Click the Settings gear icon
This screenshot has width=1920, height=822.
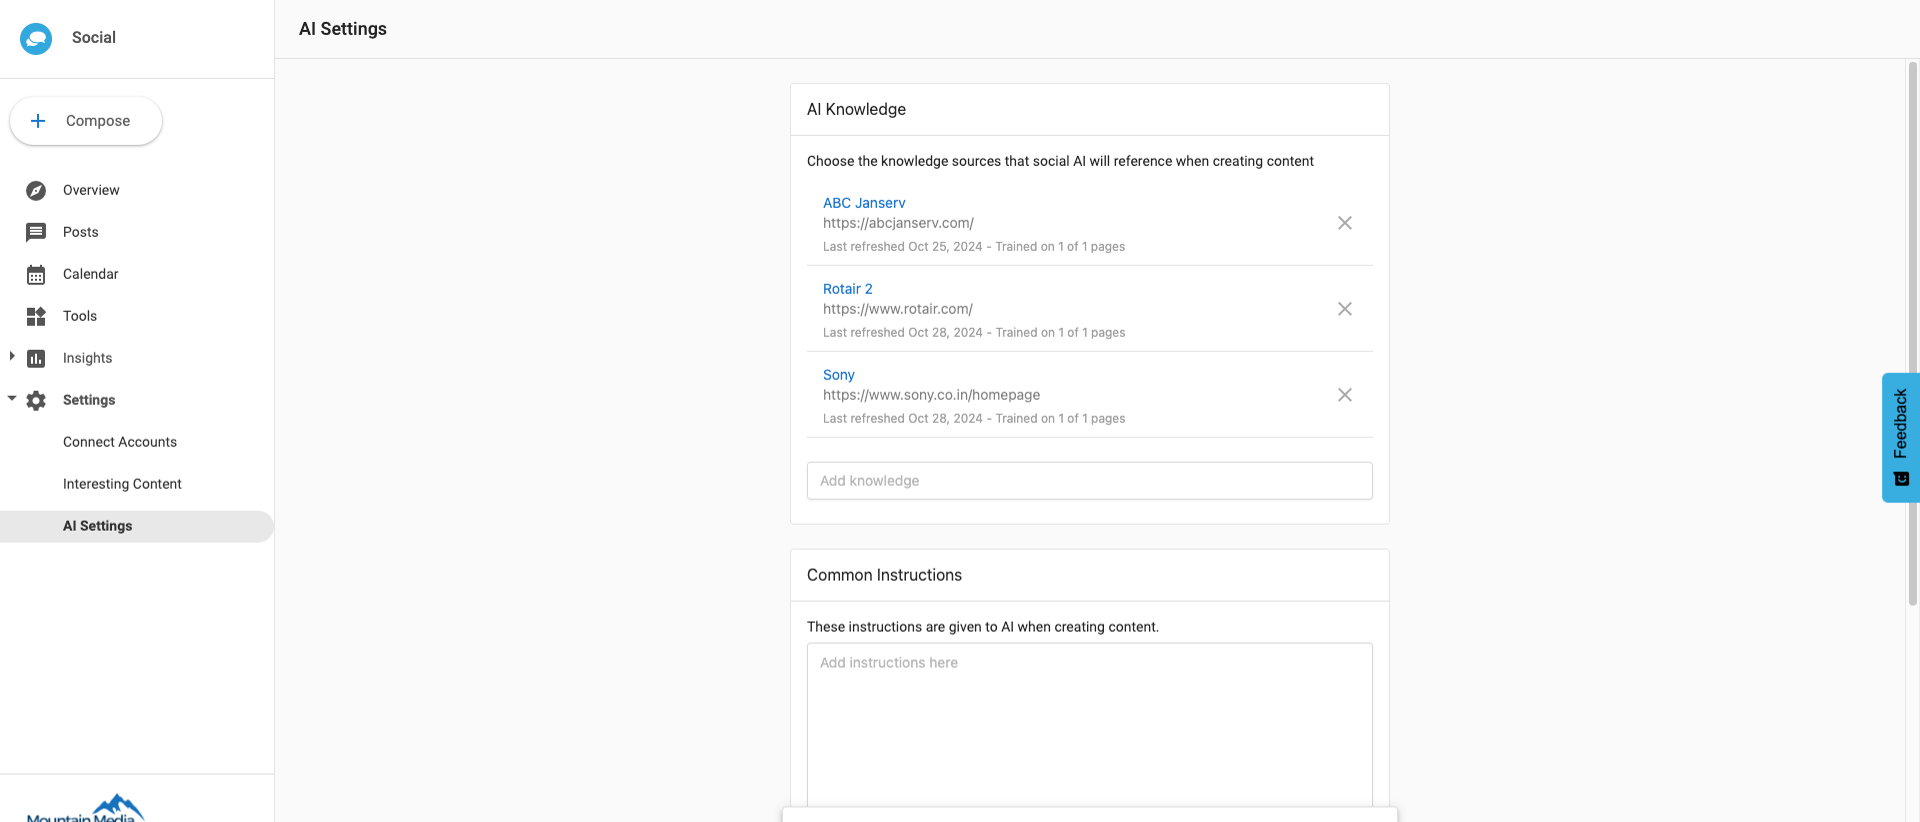coord(36,401)
